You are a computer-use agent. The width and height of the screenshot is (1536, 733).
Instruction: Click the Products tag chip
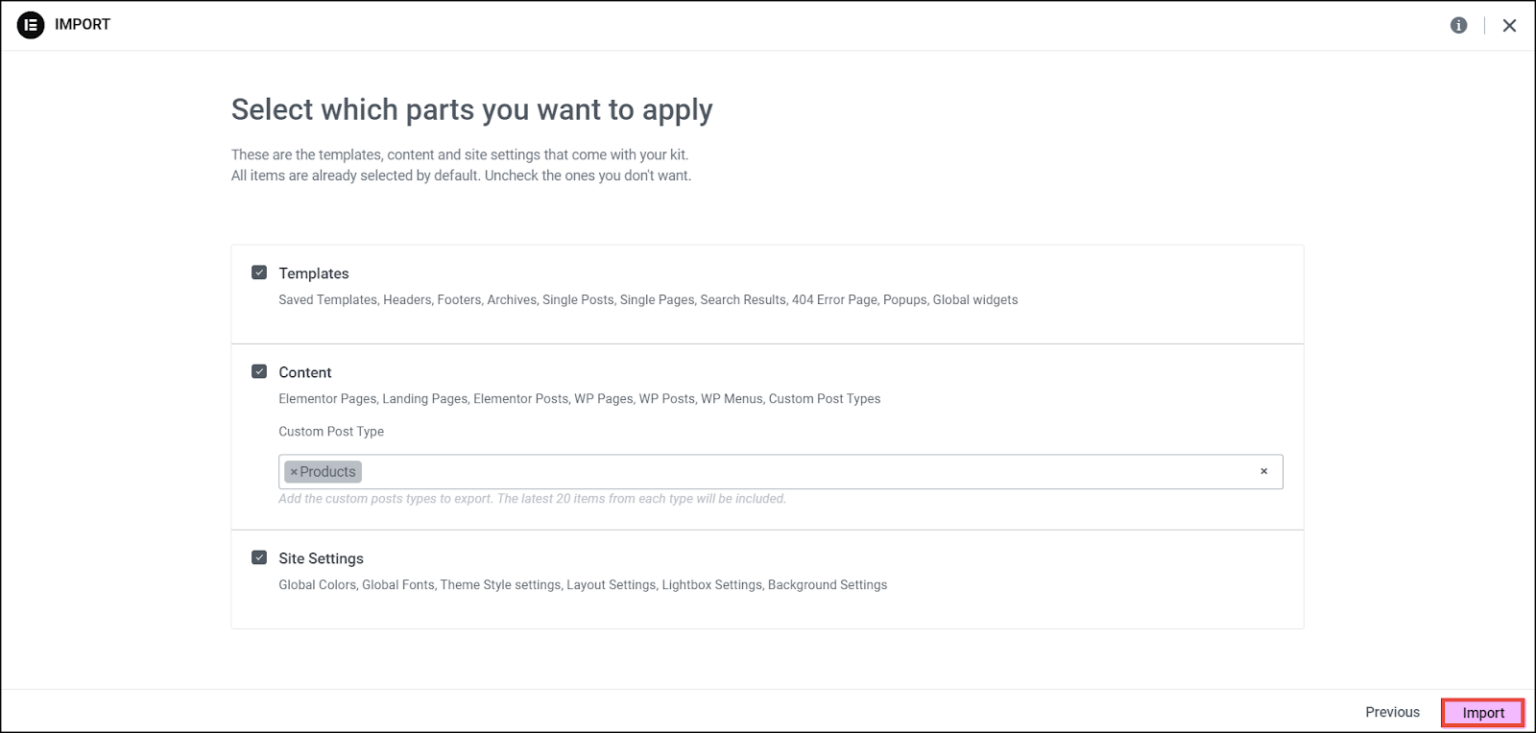[x=328, y=472]
